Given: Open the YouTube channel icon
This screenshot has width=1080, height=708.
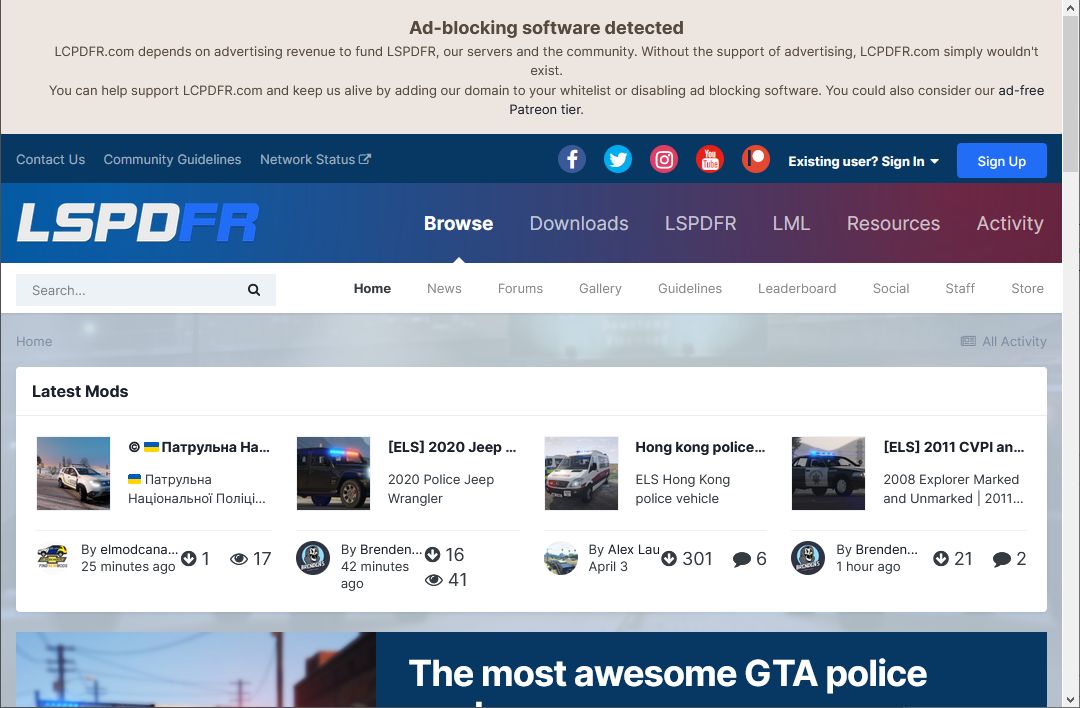Looking at the screenshot, I should click(709, 160).
